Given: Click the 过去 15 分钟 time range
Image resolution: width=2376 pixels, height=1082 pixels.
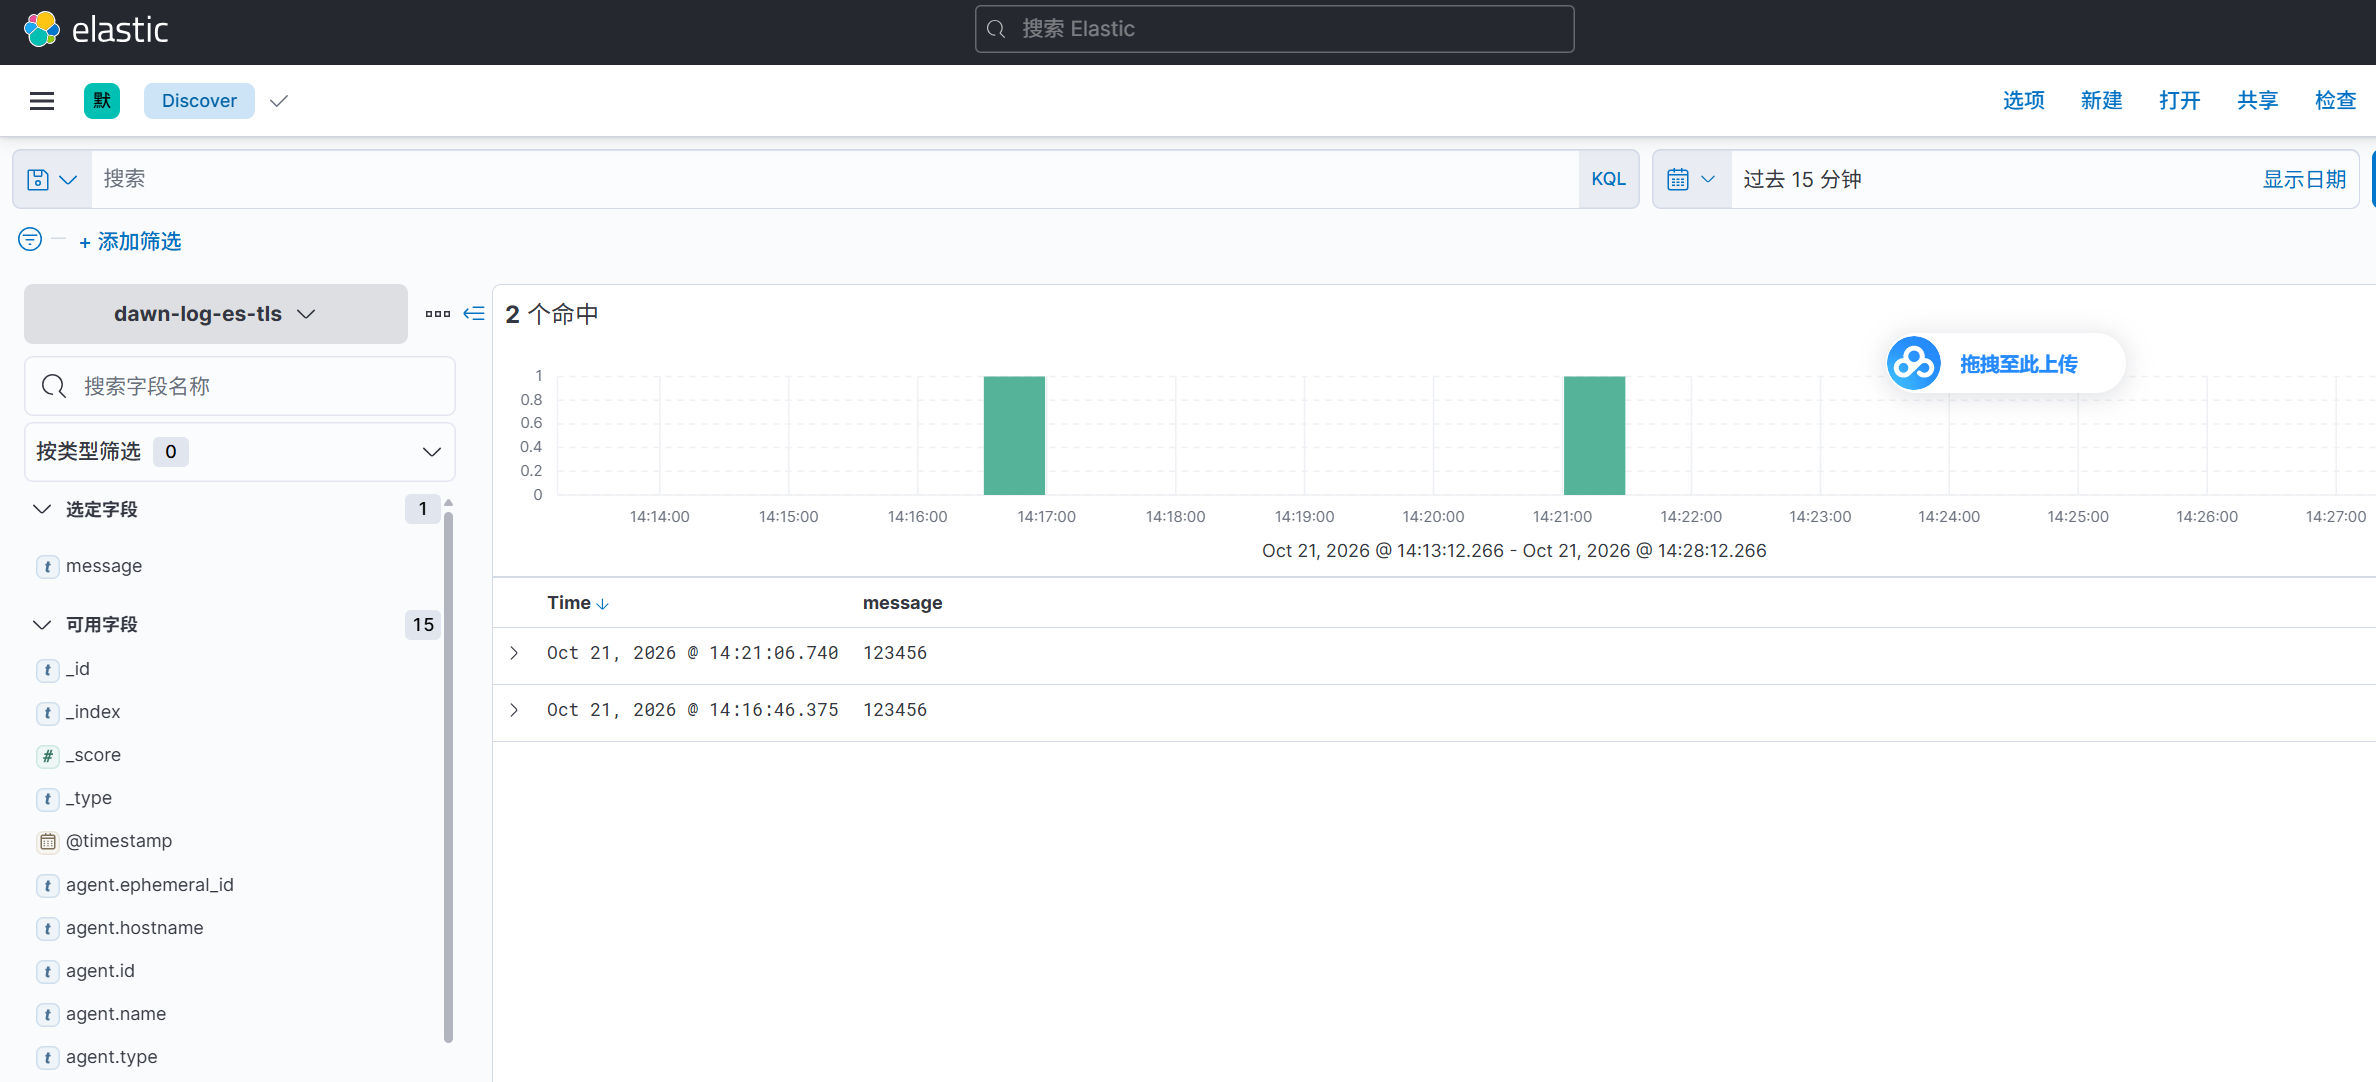Looking at the screenshot, I should 1802,179.
